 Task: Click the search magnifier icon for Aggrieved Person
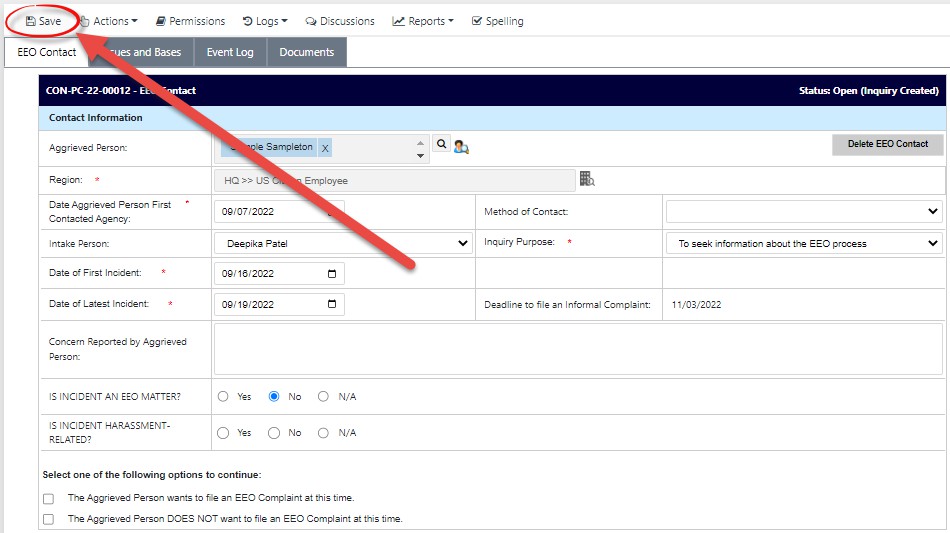coord(442,144)
